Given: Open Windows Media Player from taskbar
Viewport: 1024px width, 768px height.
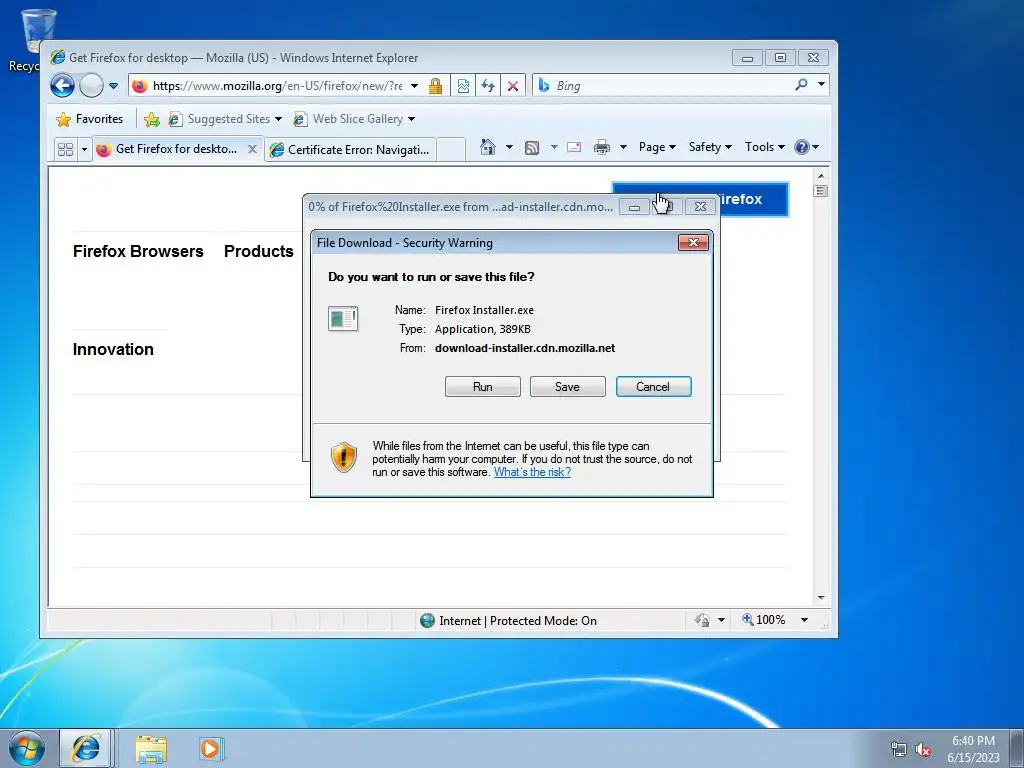Looking at the screenshot, I should pos(210,748).
